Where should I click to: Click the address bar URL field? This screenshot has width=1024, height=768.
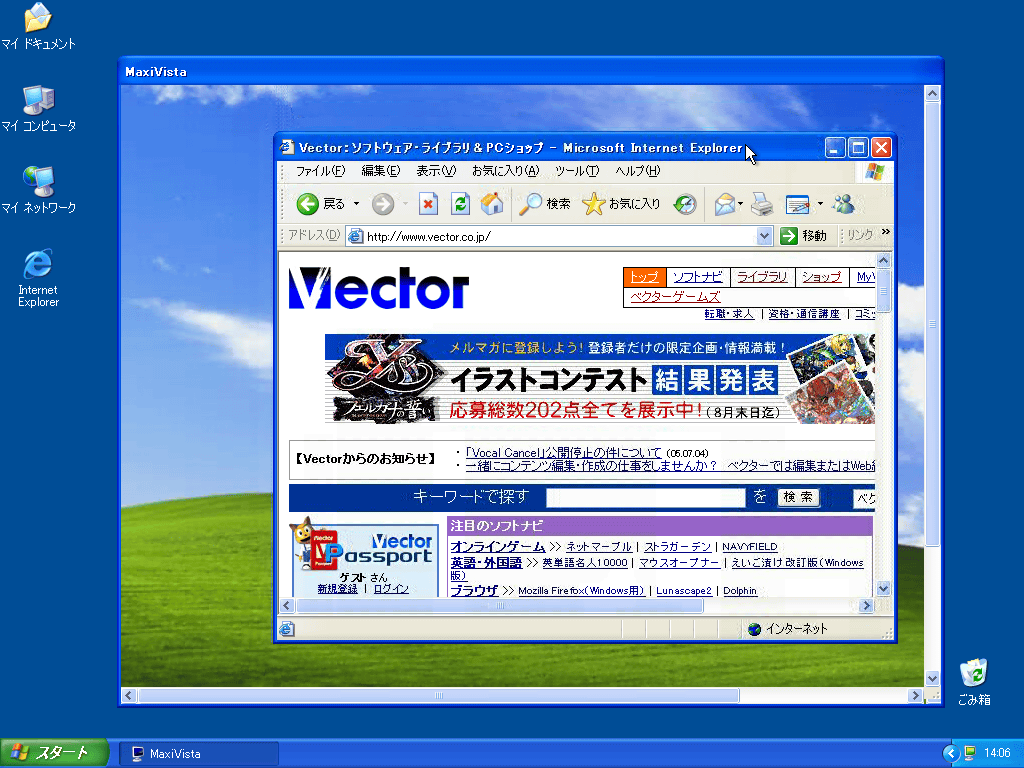tap(560, 236)
